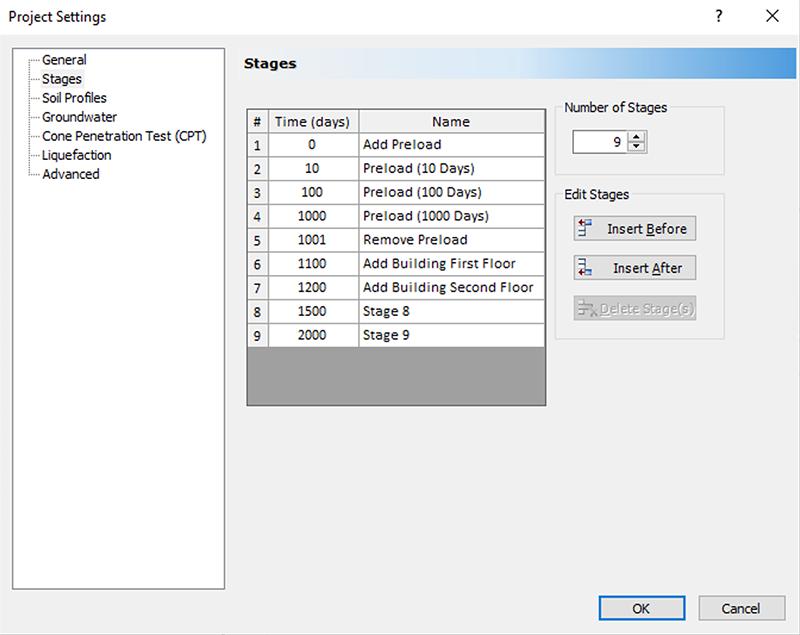Screen dimensions: 800x635
Task: Click the help question mark icon
Action: (x=718, y=16)
